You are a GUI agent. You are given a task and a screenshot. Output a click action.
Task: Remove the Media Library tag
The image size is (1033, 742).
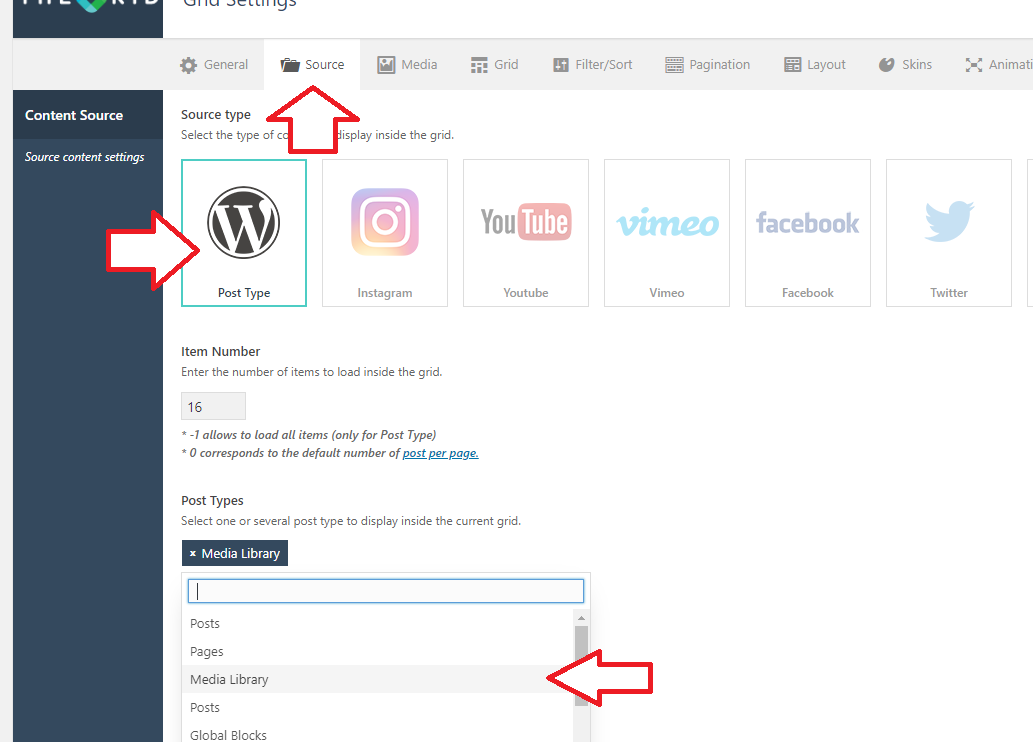193,554
